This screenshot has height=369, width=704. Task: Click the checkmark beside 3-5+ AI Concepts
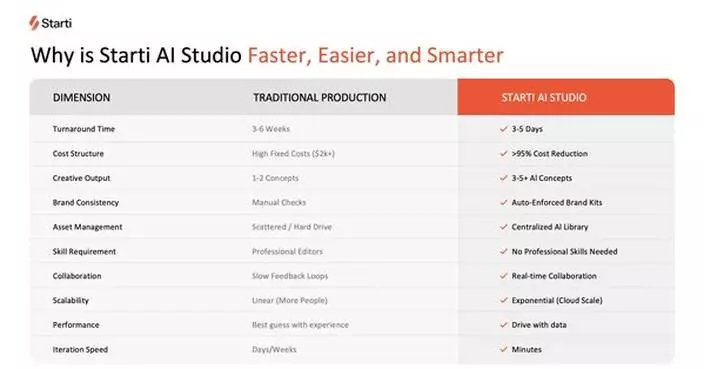(503, 178)
